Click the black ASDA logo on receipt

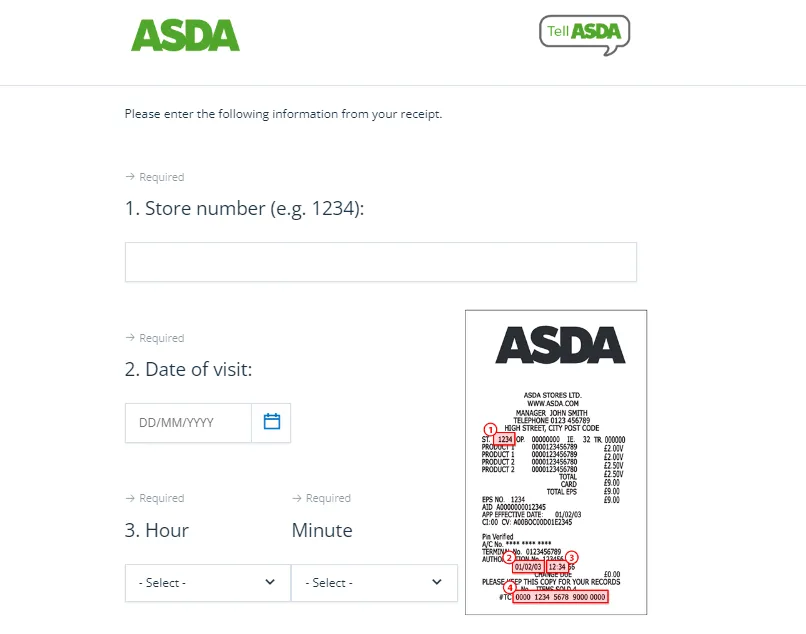(560, 345)
